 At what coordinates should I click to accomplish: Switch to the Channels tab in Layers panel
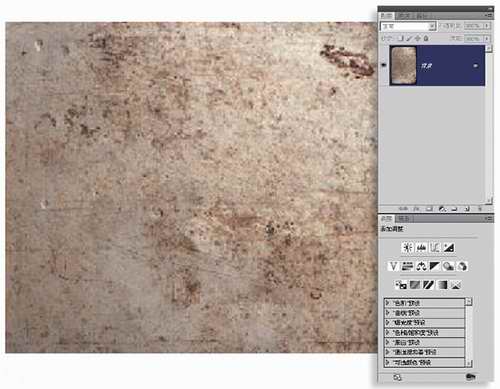(403, 16)
